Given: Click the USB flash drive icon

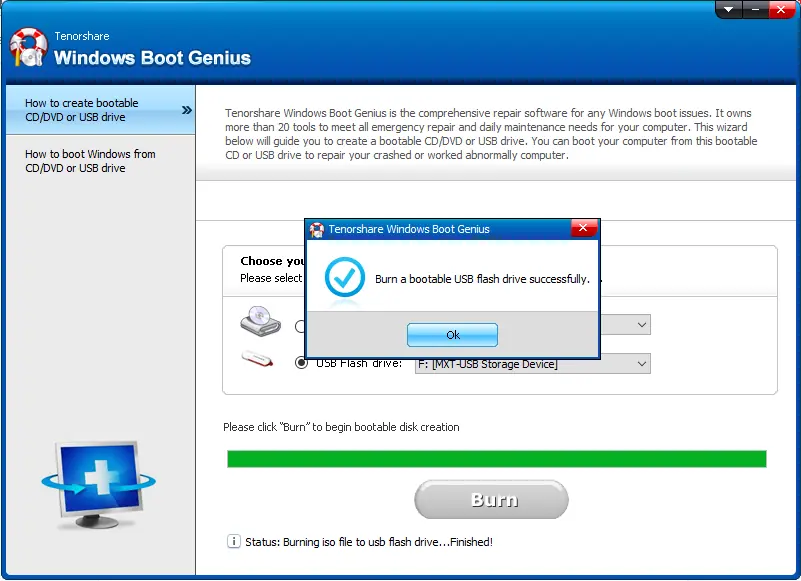Looking at the screenshot, I should (x=257, y=359).
